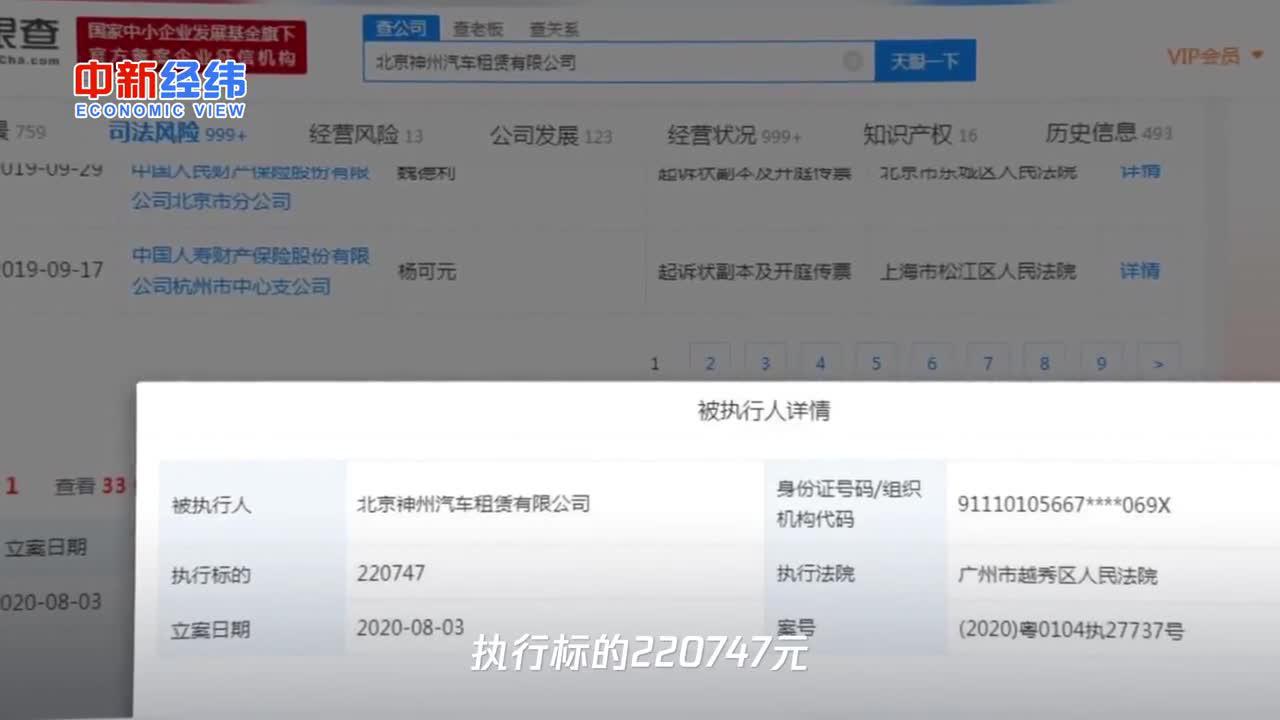Click 起诉状副本及开庭传票 in the 杨可元 row
1280x720 pixels.
[754, 271]
